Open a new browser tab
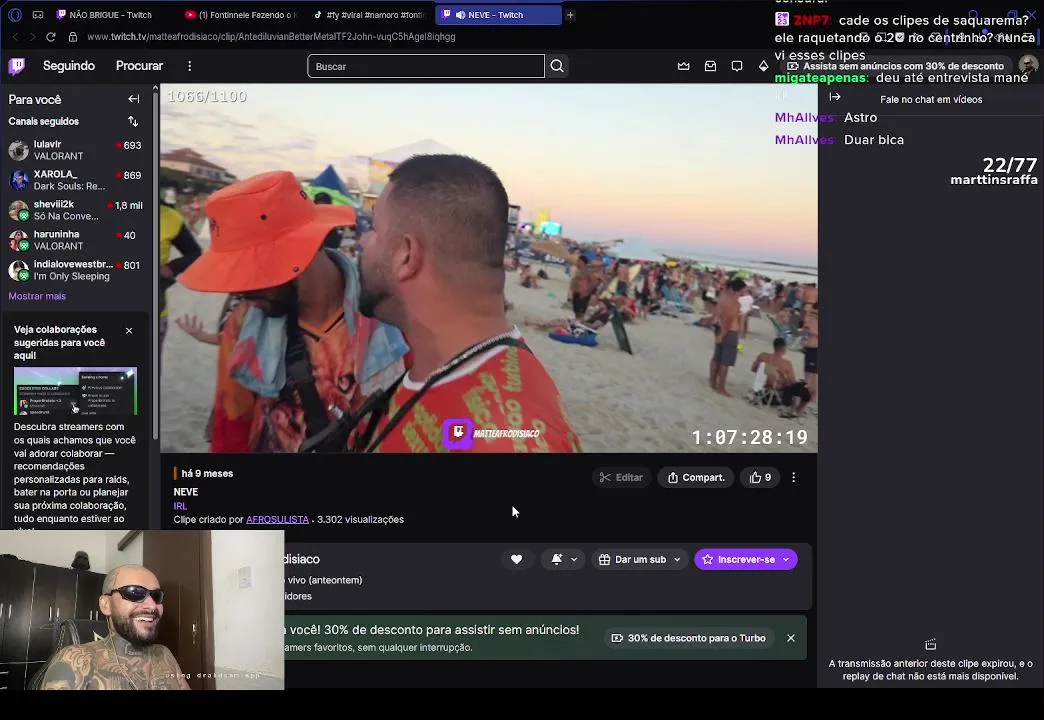This screenshot has height=720, width=1044. click(571, 15)
